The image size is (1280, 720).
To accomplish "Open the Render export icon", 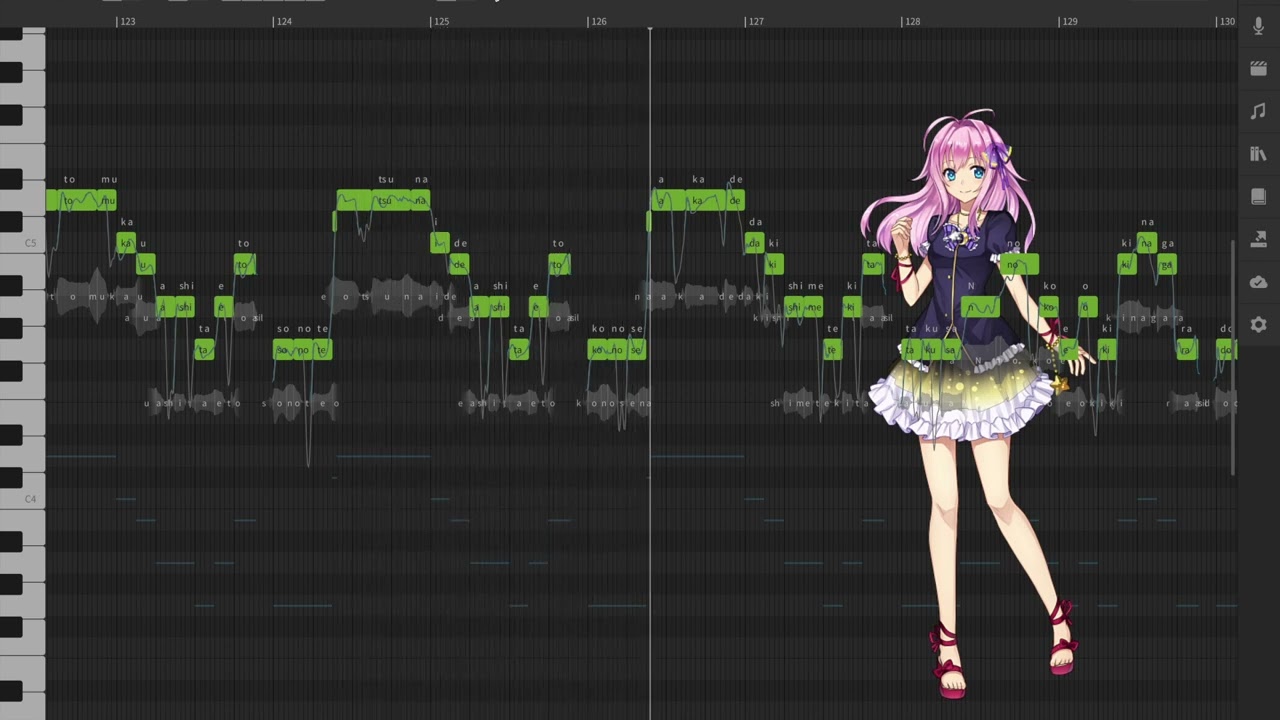I will coord(1258,240).
